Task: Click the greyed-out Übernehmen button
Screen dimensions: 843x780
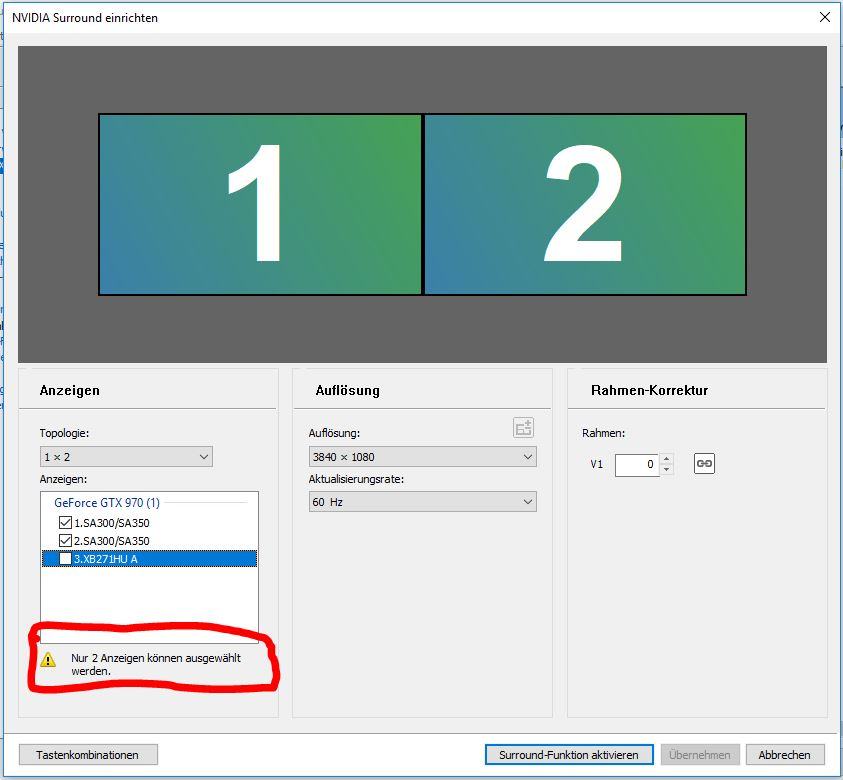Action: click(700, 755)
